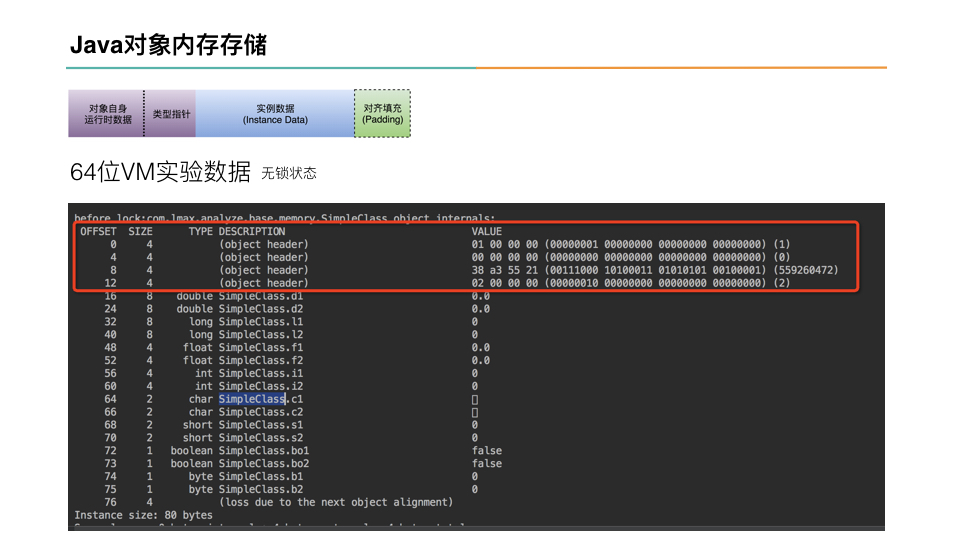Click double SimpleClass.d2

[239, 309]
